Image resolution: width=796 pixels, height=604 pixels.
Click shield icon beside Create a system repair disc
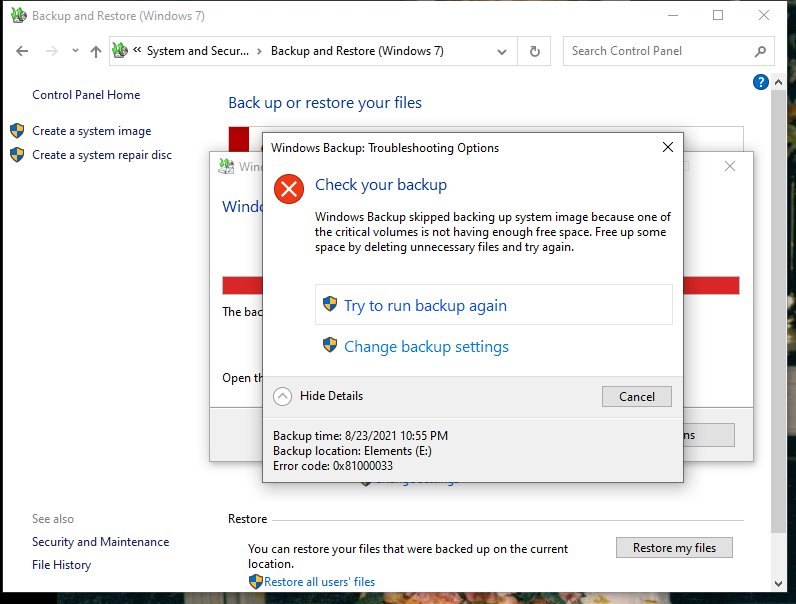[x=17, y=154]
